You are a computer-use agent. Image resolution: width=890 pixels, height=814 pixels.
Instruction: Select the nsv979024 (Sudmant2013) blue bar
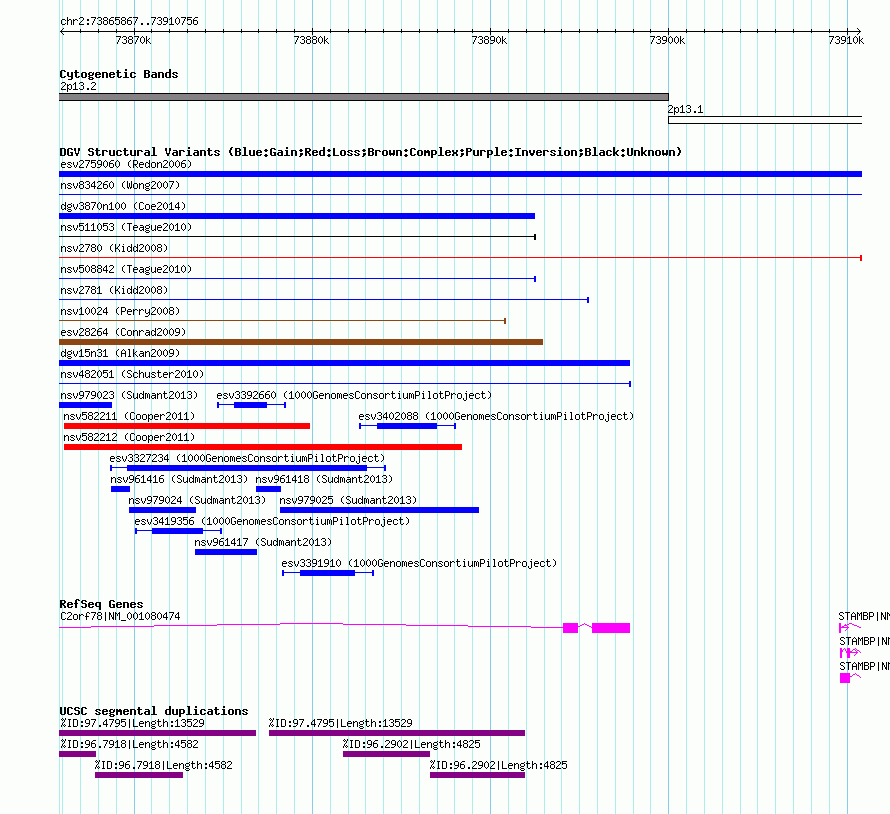click(162, 510)
